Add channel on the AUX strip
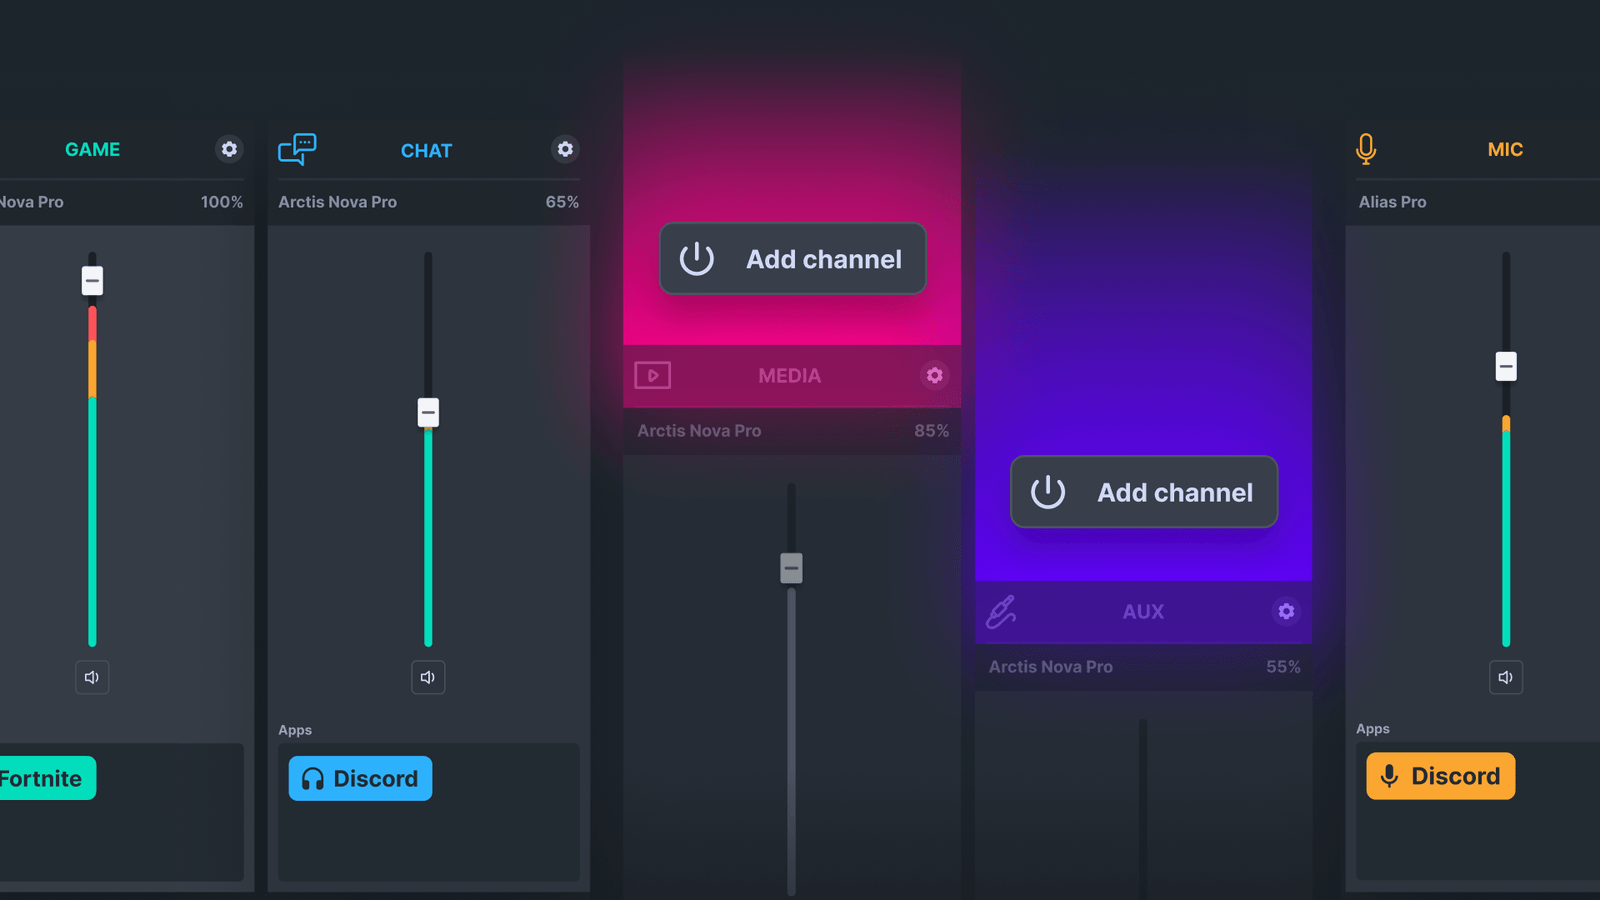The image size is (1600, 900). 1143,492
